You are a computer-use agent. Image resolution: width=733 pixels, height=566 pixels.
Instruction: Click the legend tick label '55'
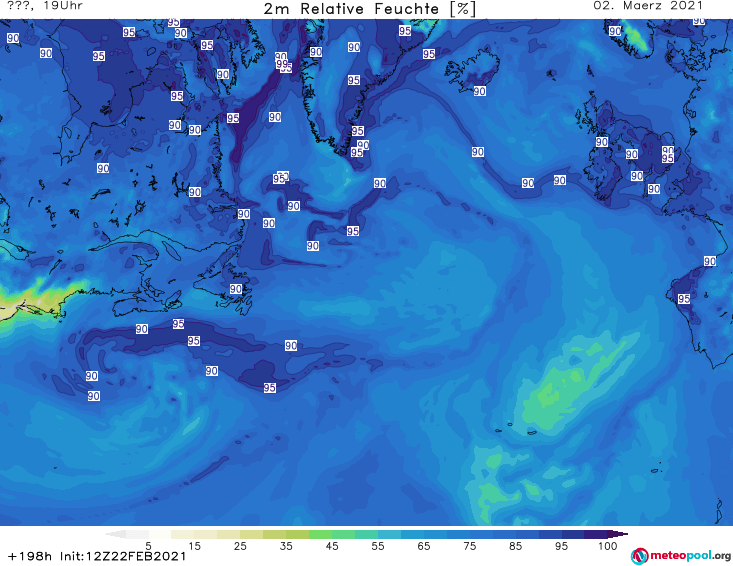[378, 546]
